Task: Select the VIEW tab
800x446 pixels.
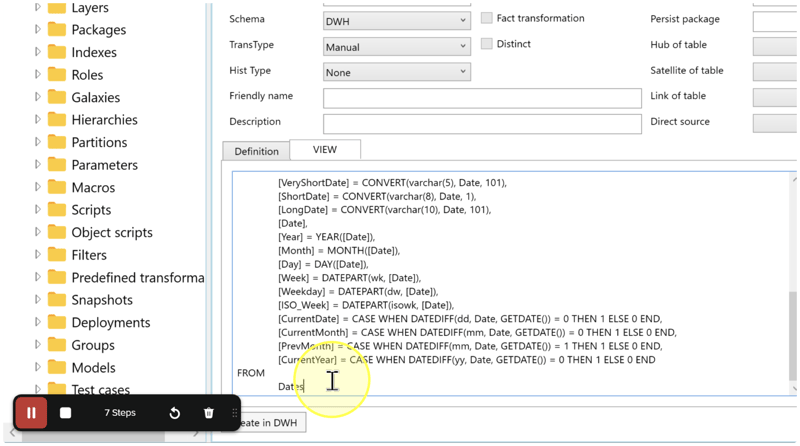Action: coord(325,150)
